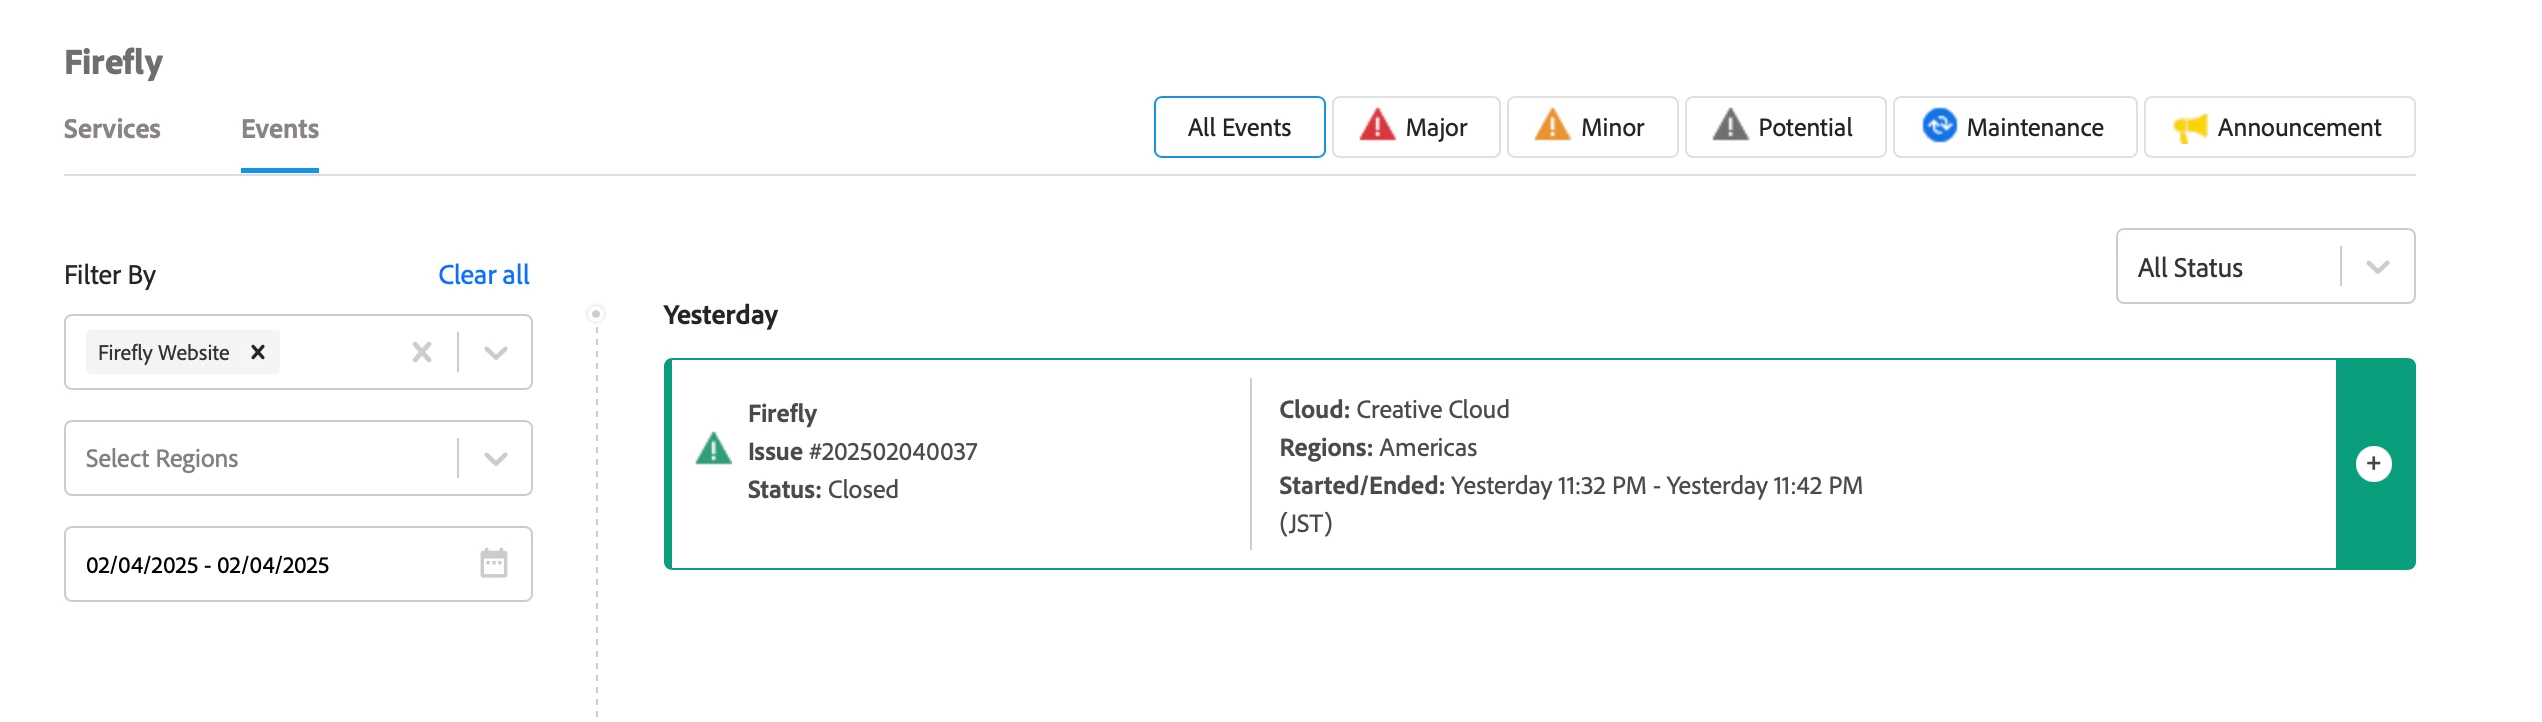Click the red Major warning icon
Screen dimensions: 2542x722
coord(1377,126)
